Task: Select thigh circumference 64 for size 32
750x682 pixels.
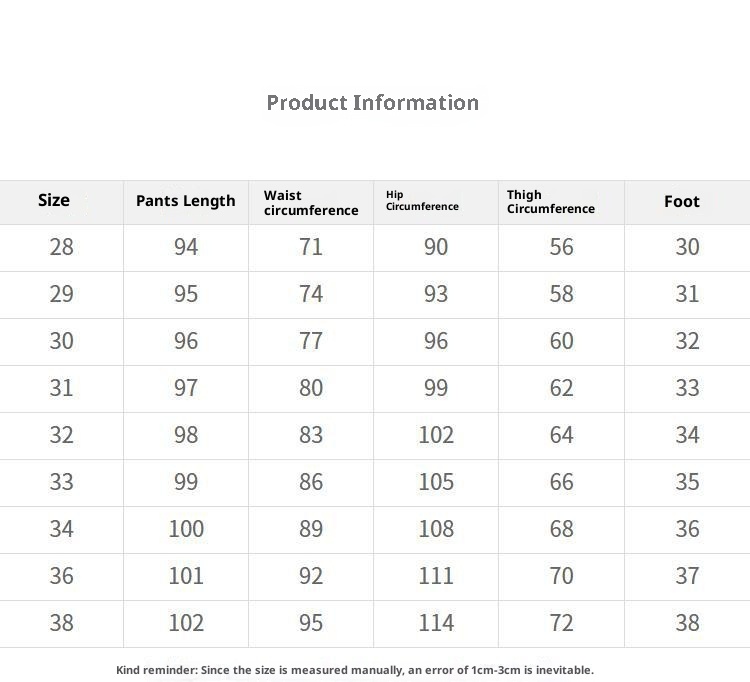Action: coord(561,435)
